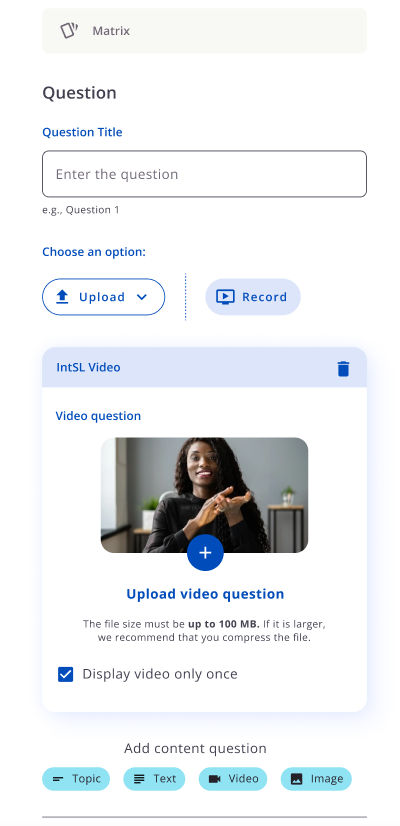The width and height of the screenshot is (400, 826).
Task: Add a Text content chip
Action: pyautogui.click(x=154, y=779)
